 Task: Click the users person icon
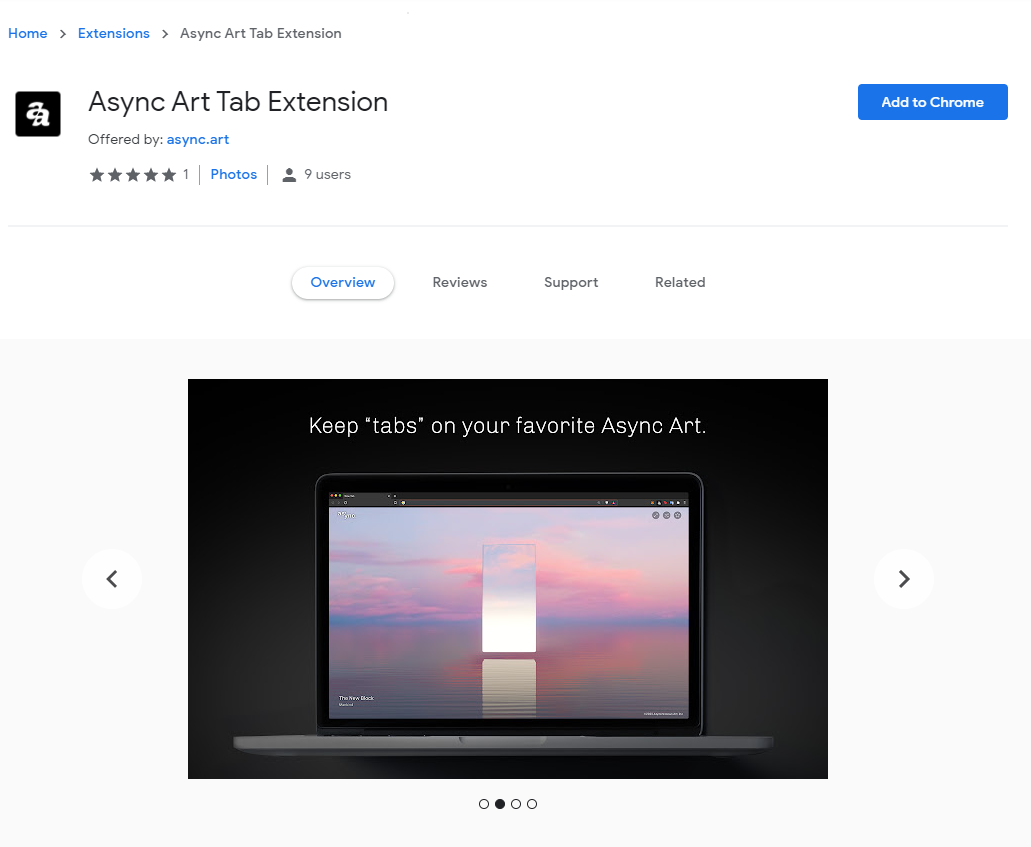(x=289, y=175)
